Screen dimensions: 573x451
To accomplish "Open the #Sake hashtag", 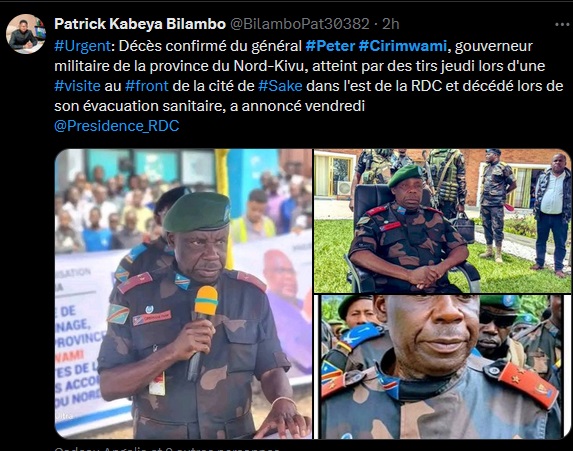I will 280,86.
